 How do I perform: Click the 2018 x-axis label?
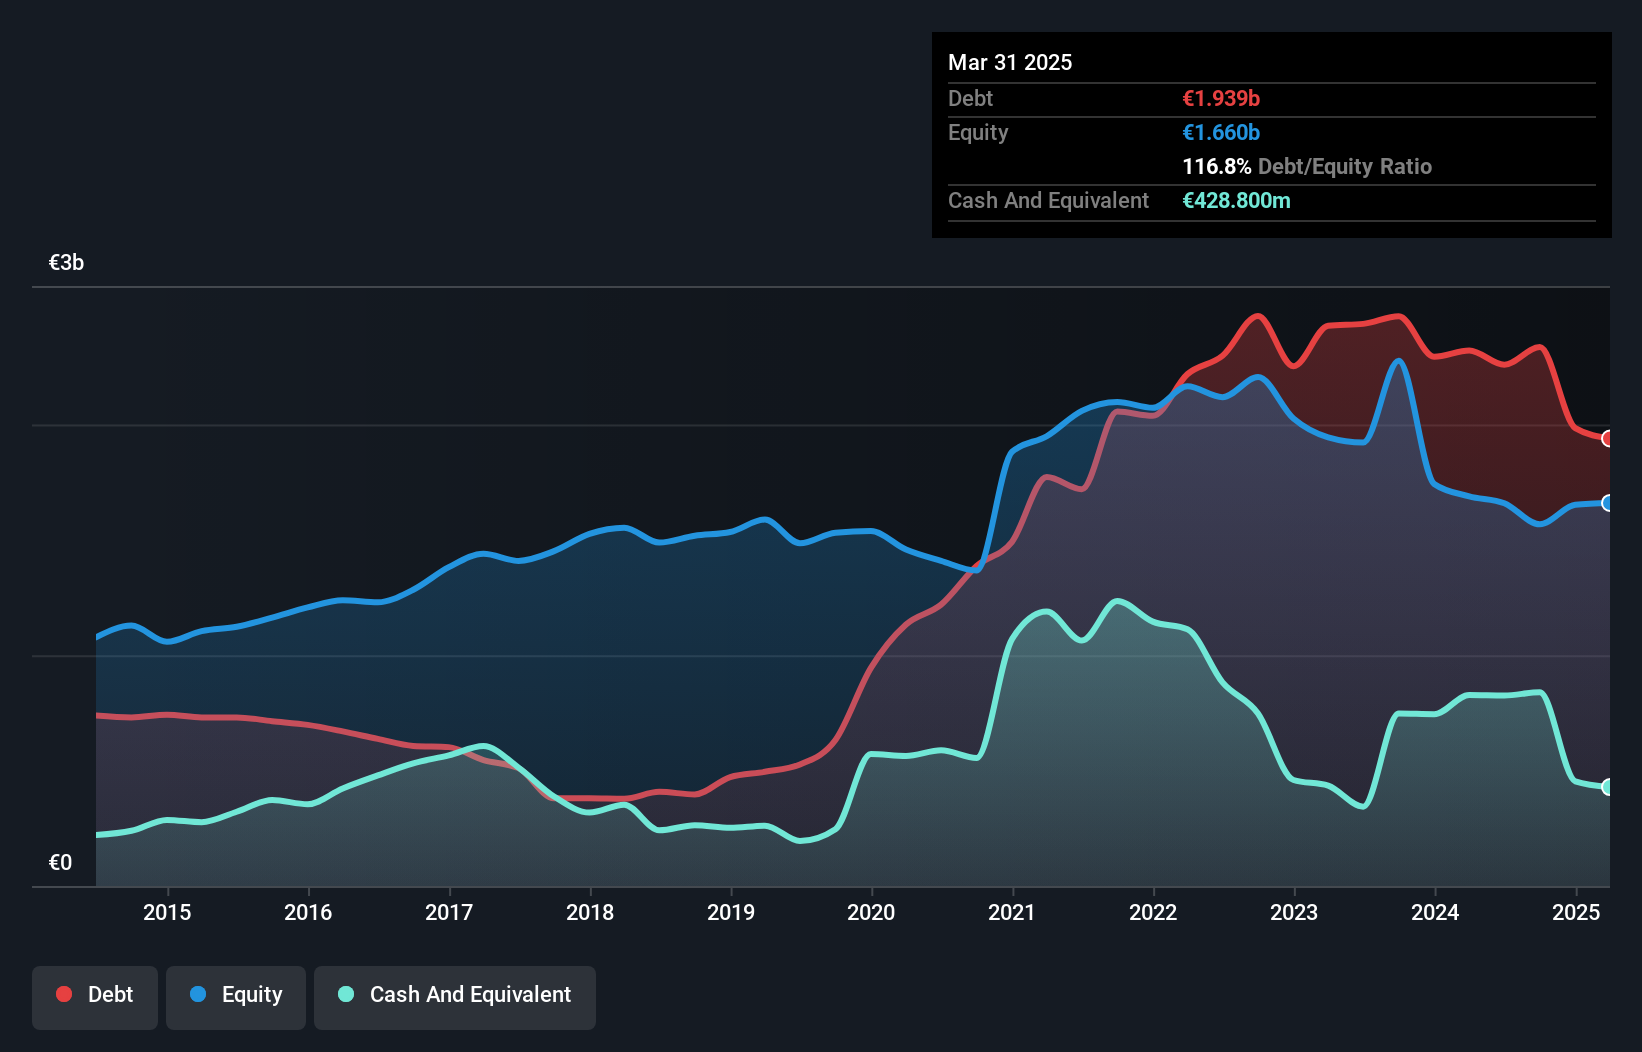point(590,912)
